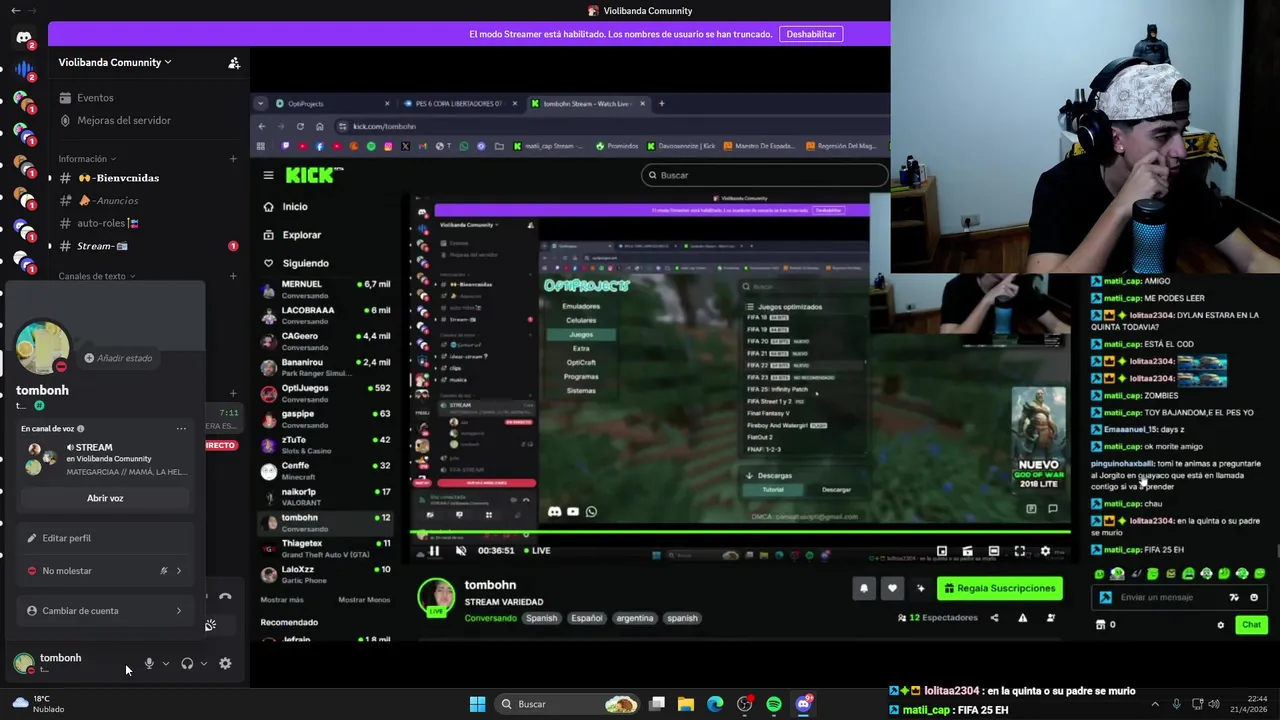
Task: Open emoji picker in Kick chat
Action: coord(1254,598)
